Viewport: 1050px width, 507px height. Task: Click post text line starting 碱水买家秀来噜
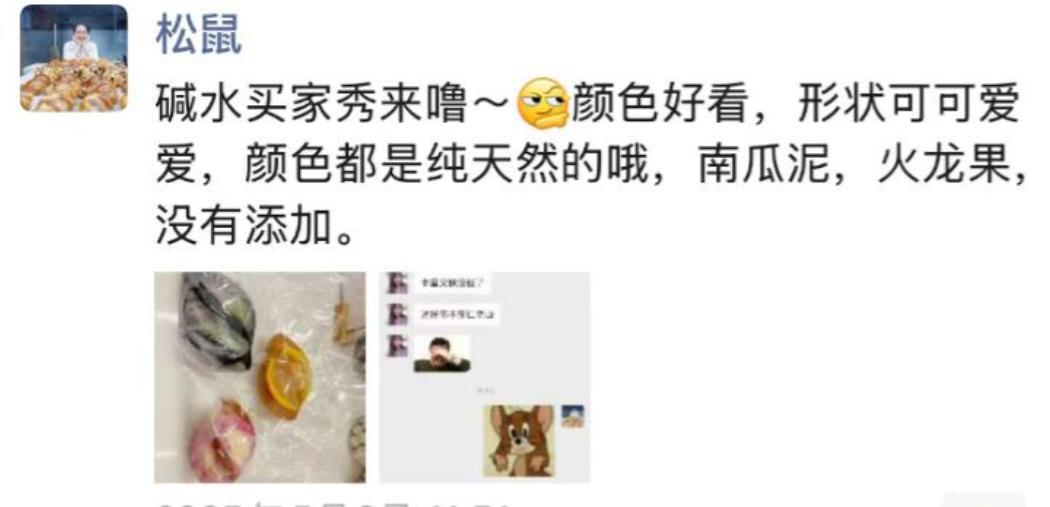(x=587, y=104)
